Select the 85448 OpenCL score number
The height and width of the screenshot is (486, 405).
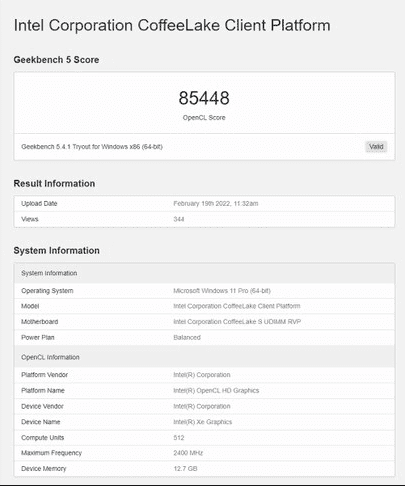pos(204,98)
